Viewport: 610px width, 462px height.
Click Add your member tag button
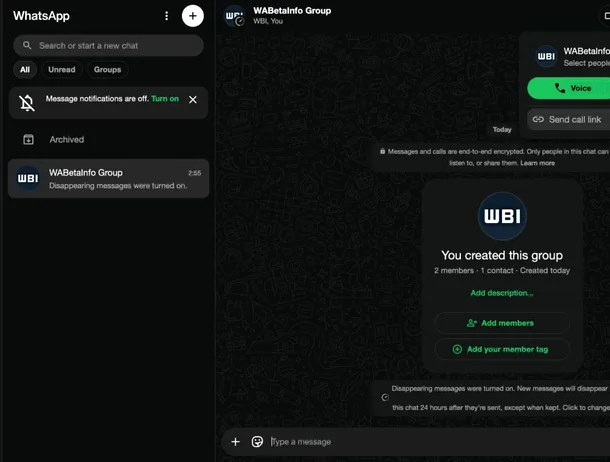coord(502,349)
